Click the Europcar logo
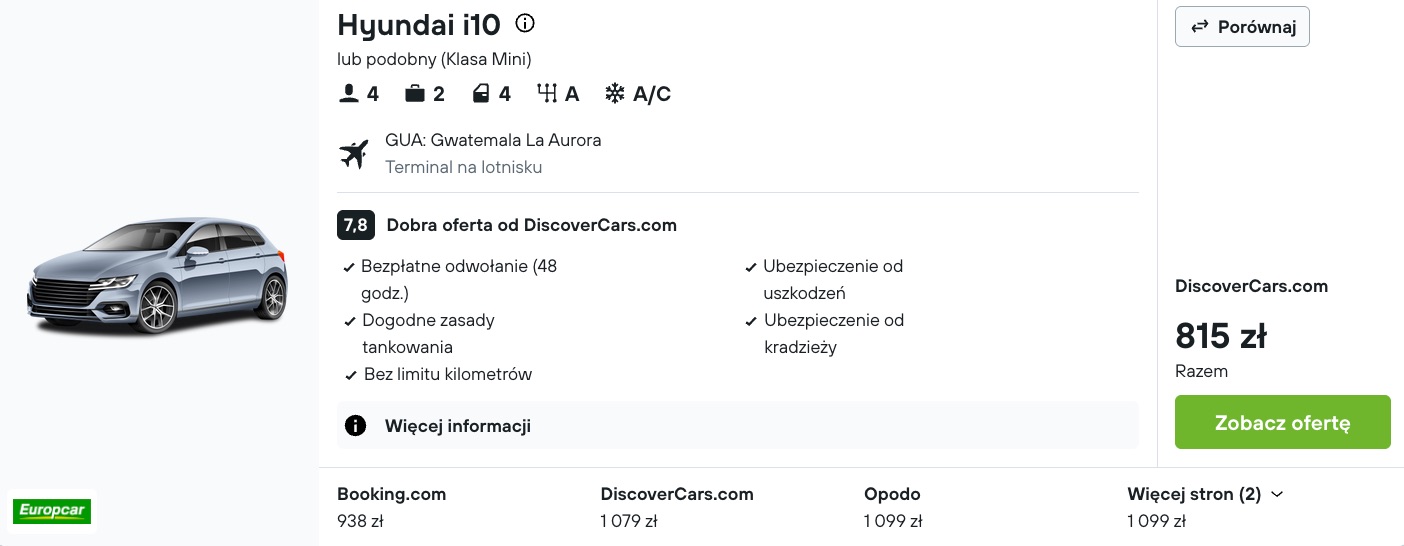 click(x=52, y=512)
